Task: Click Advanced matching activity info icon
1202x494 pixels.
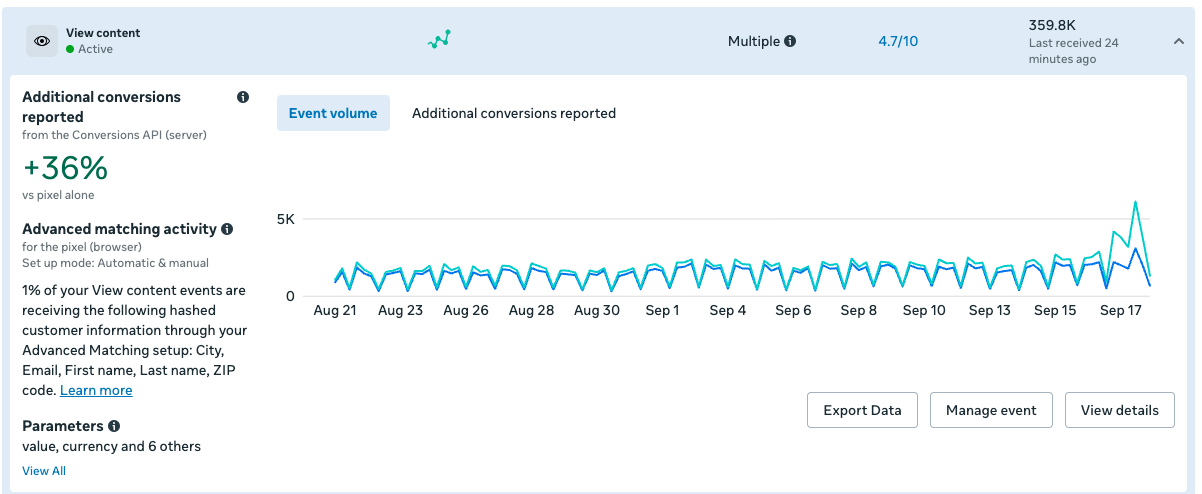Action: click(227, 229)
